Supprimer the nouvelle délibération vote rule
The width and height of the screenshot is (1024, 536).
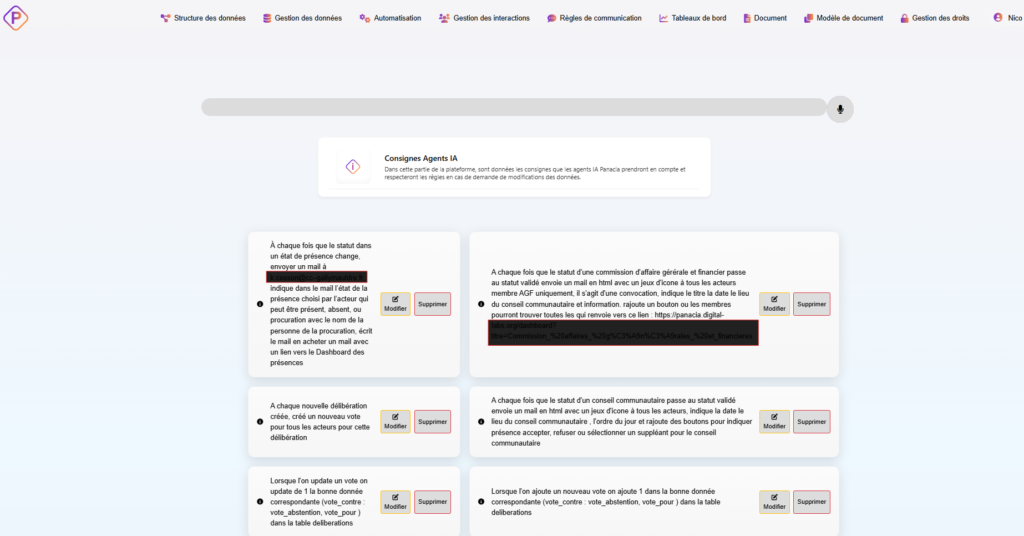pyautogui.click(x=432, y=421)
